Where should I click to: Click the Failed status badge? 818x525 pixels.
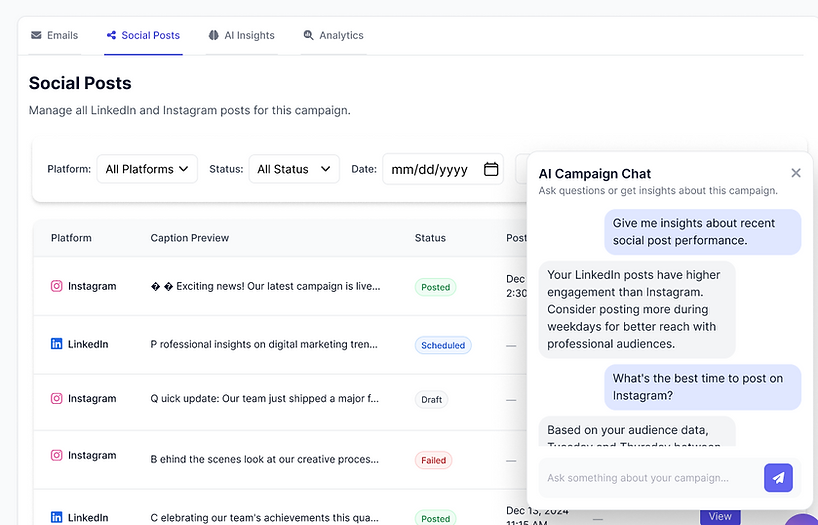434,460
